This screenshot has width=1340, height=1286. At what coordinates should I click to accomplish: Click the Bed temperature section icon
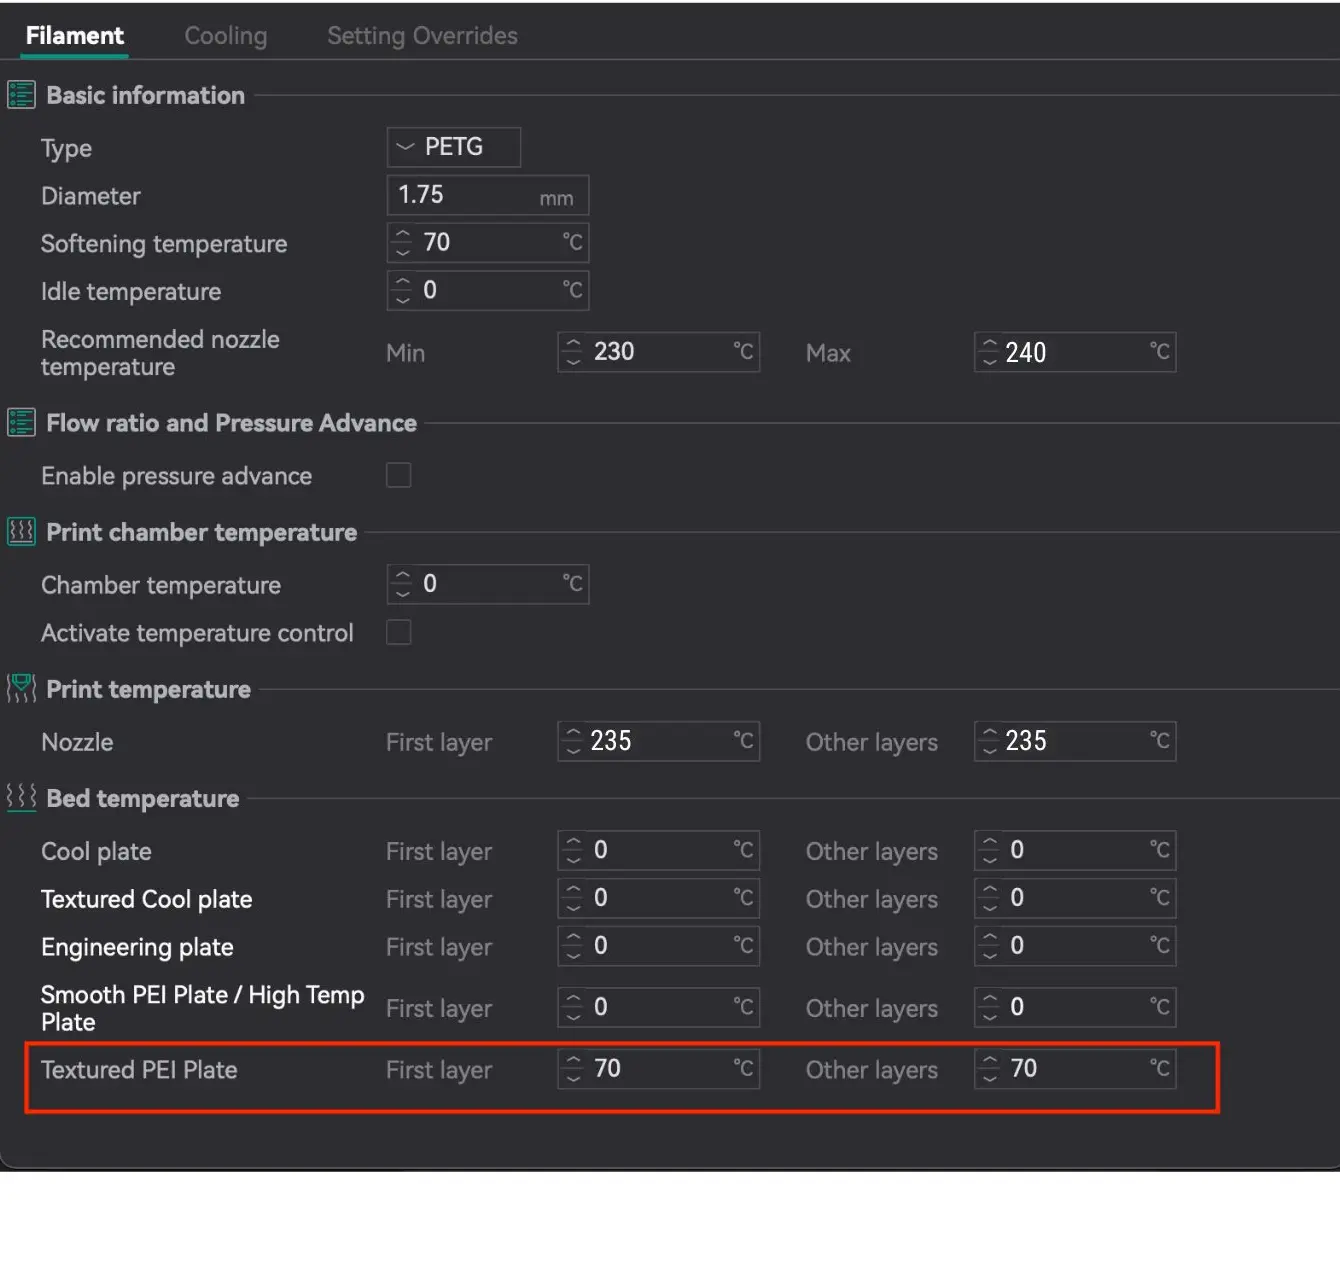click(21, 798)
